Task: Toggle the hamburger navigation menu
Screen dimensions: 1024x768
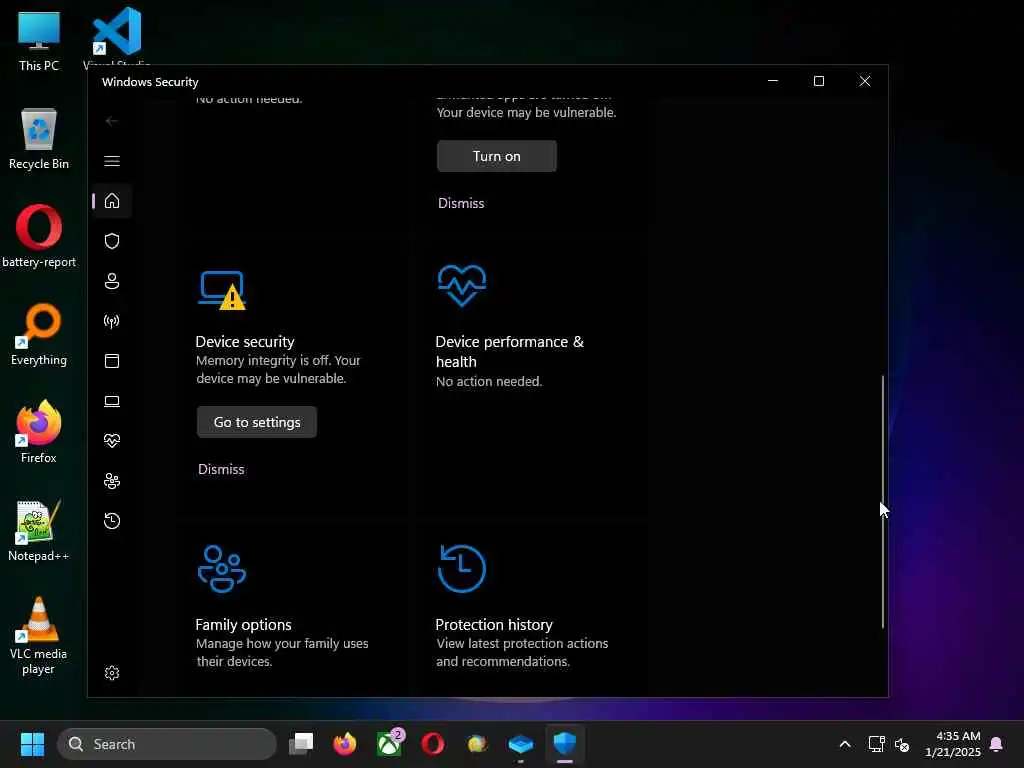Action: 112,161
